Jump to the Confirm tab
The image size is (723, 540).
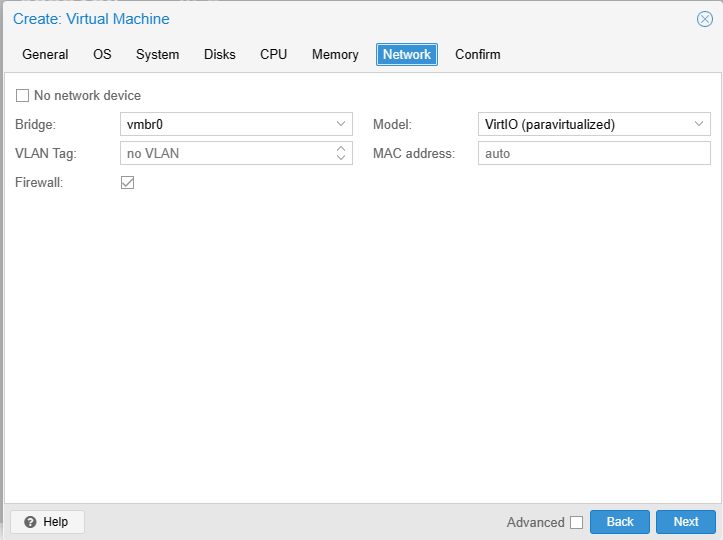(478, 54)
